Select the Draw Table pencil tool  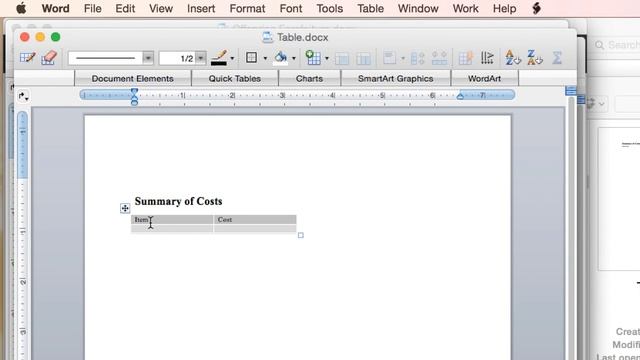point(27,58)
